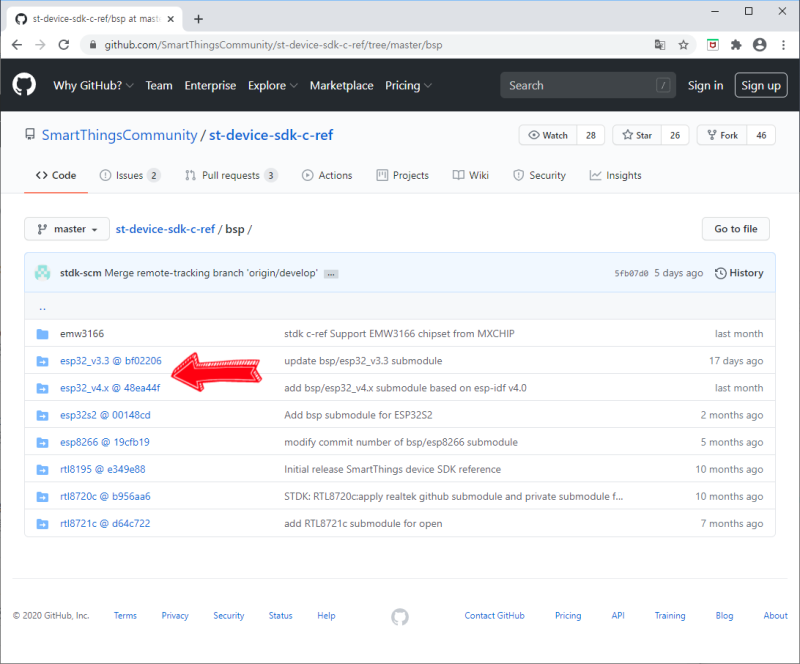Screen dimensions: 800x664
Task: Click the Go to file button
Action: [735, 228]
